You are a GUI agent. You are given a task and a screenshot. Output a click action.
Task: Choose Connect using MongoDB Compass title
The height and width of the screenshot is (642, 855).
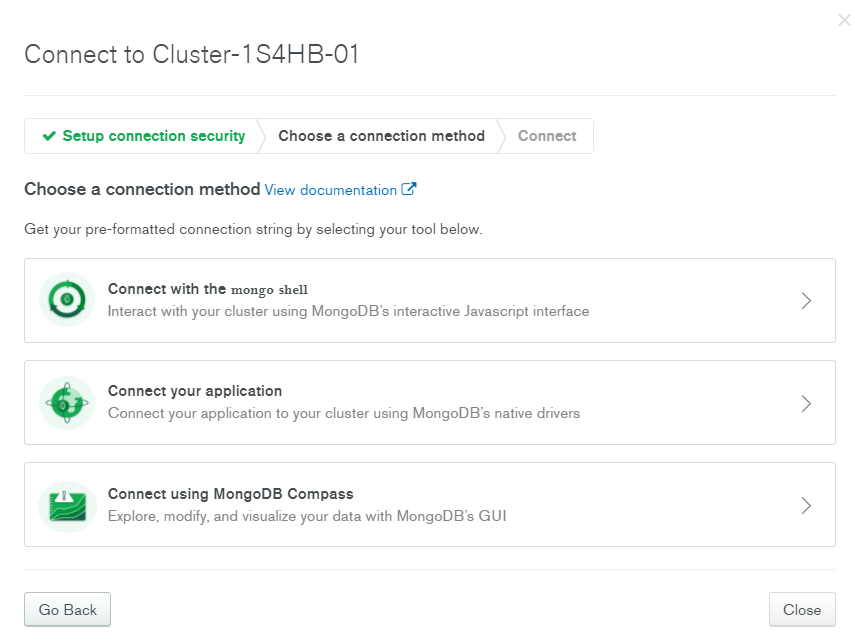tap(231, 494)
